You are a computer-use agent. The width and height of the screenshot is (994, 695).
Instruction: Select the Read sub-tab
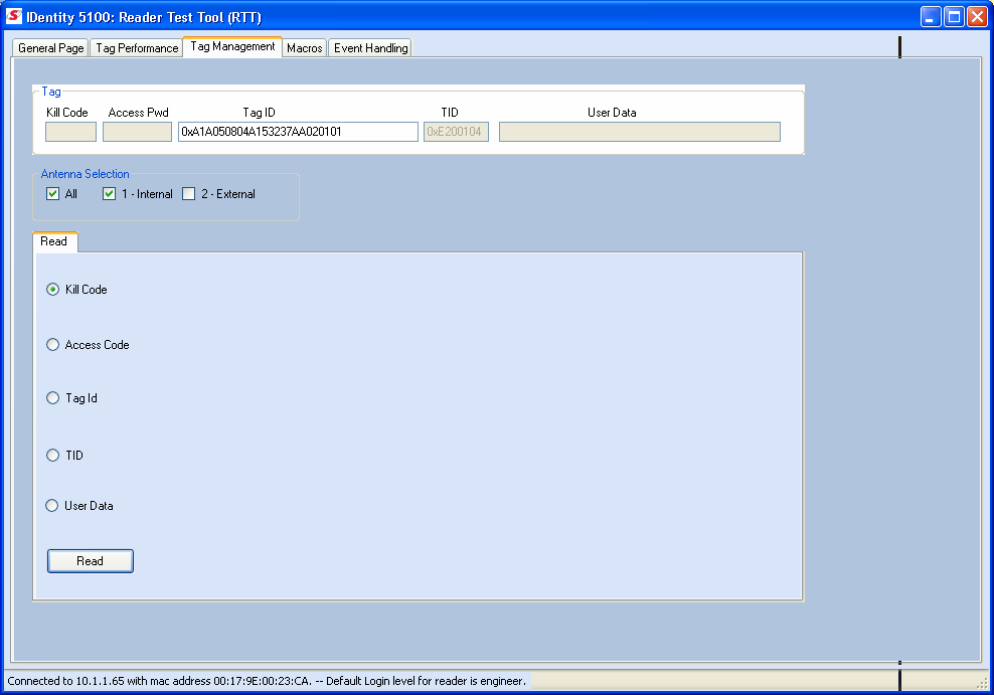pos(55,242)
